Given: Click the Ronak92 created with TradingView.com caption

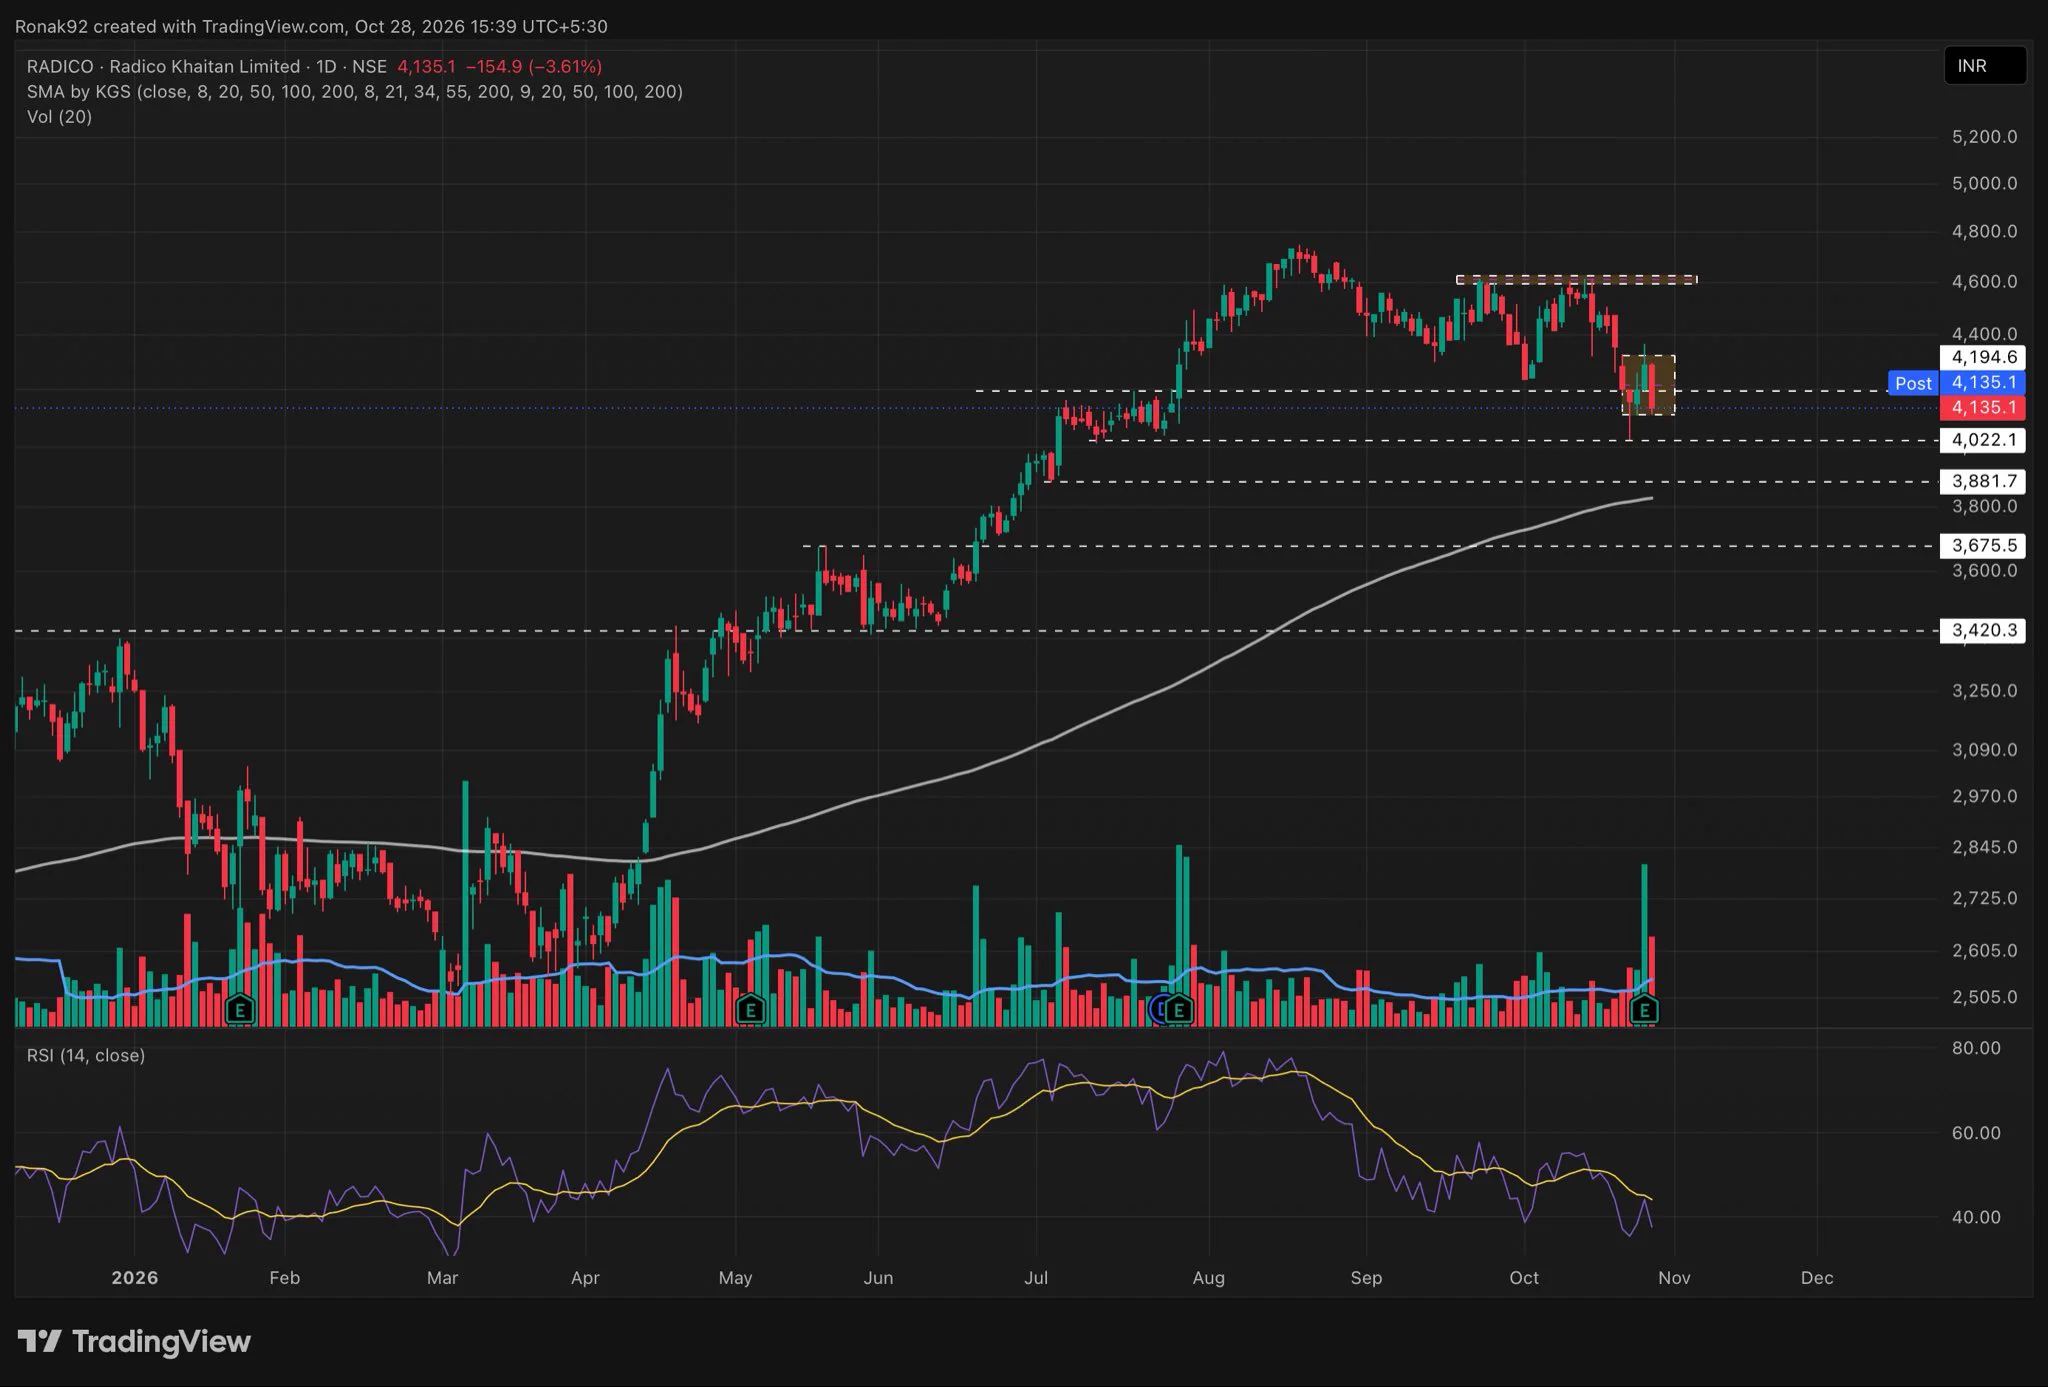Looking at the screenshot, I should pyautogui.click(x=311, y=26).
